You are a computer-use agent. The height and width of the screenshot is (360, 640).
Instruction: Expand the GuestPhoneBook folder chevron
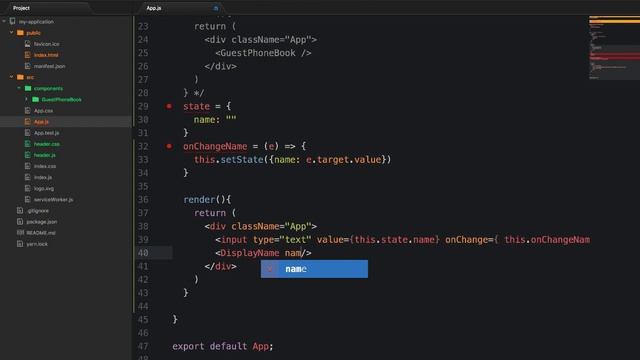tap(27, 99)
